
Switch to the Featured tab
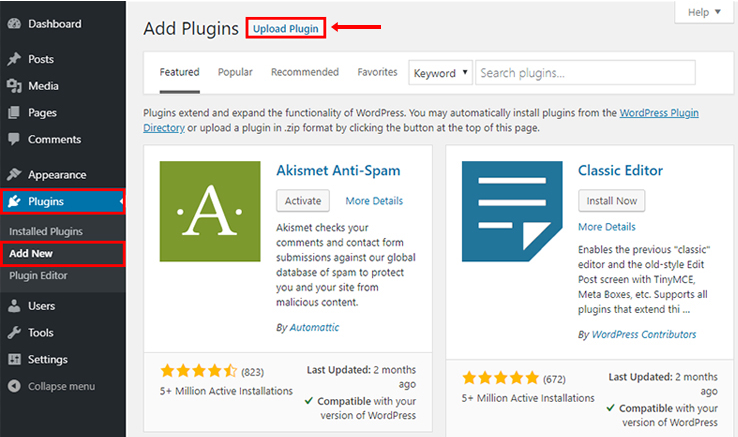coord(179,72)
